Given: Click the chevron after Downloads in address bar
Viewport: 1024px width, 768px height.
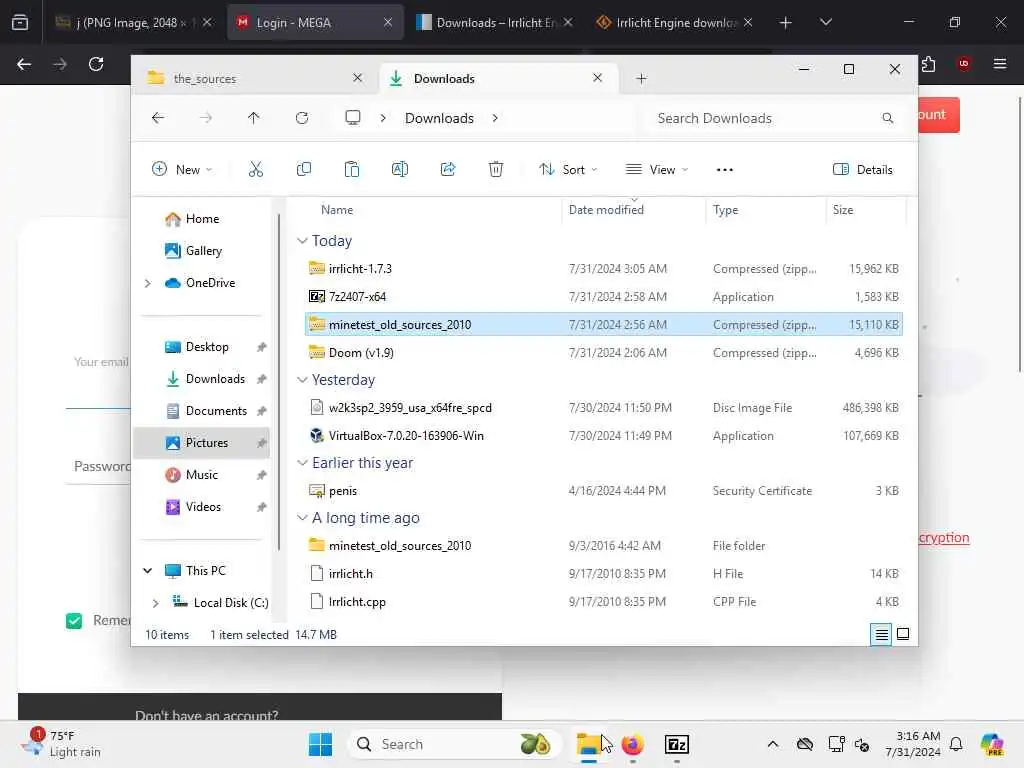Looking at the screenshot, I should coord(495,118).
